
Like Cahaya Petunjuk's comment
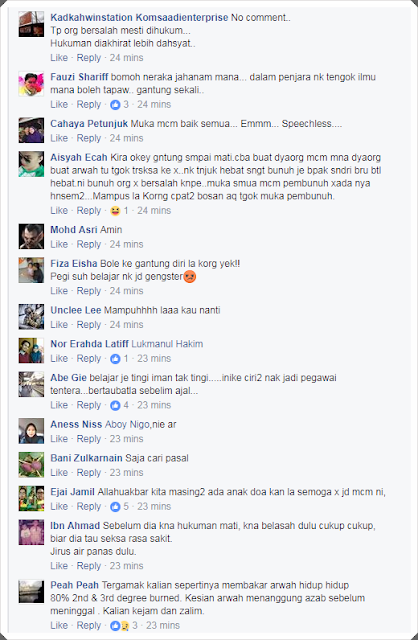tap(59, 138)
